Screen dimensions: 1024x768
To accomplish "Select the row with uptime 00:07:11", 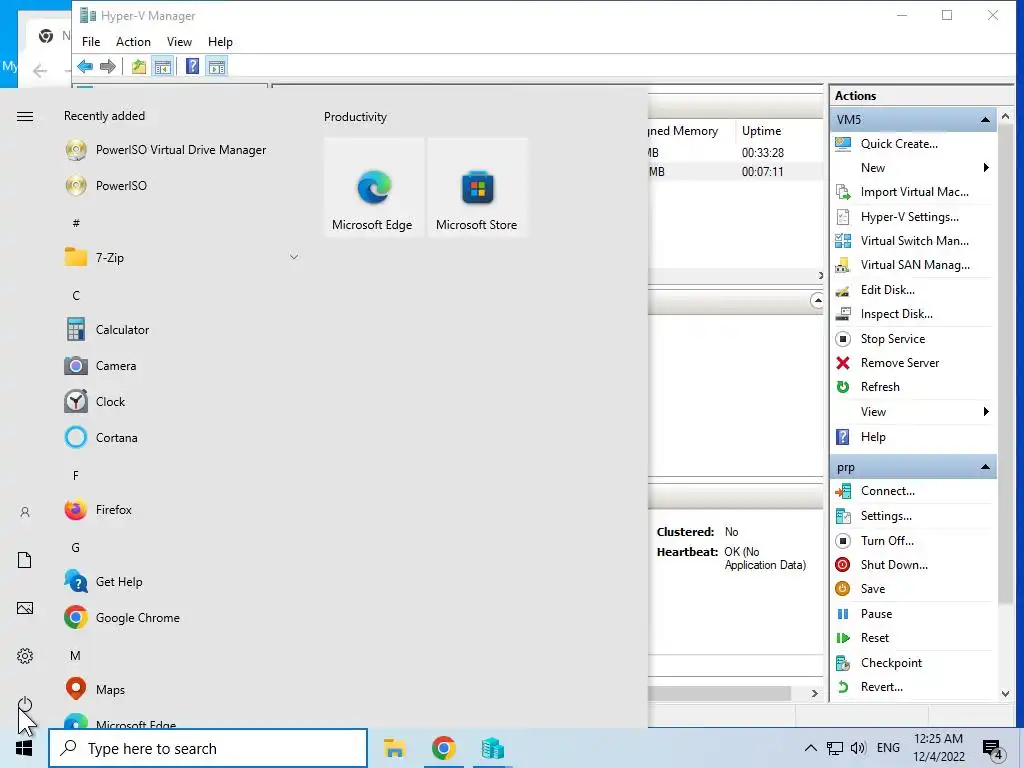I will tap(735, 172).
